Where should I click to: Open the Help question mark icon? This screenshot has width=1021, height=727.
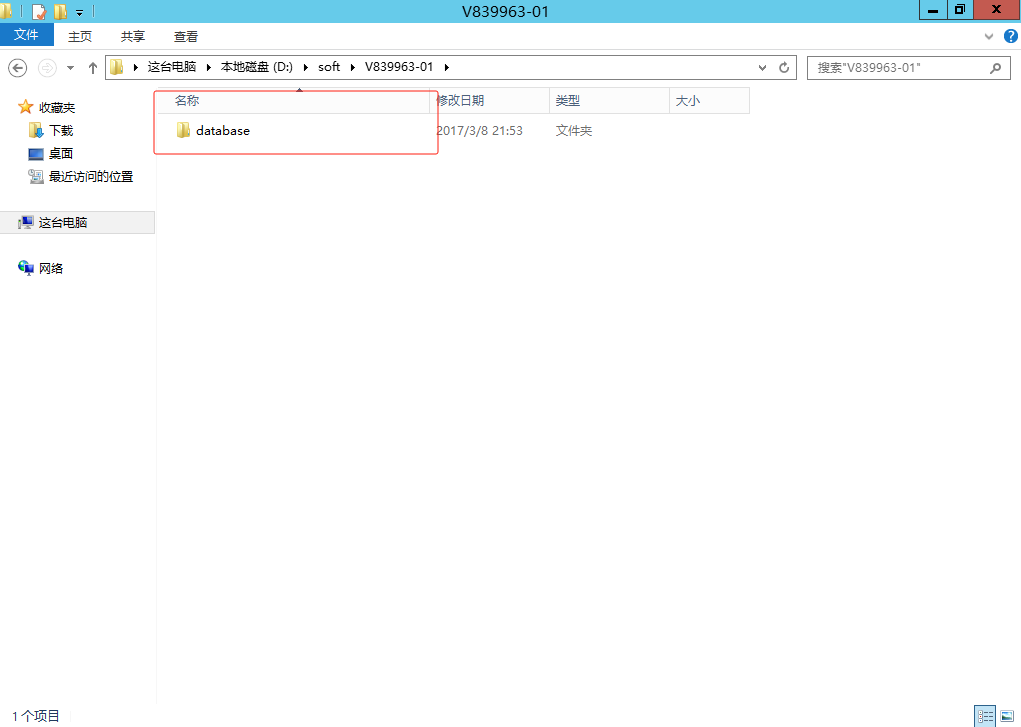click(1011, 36)
